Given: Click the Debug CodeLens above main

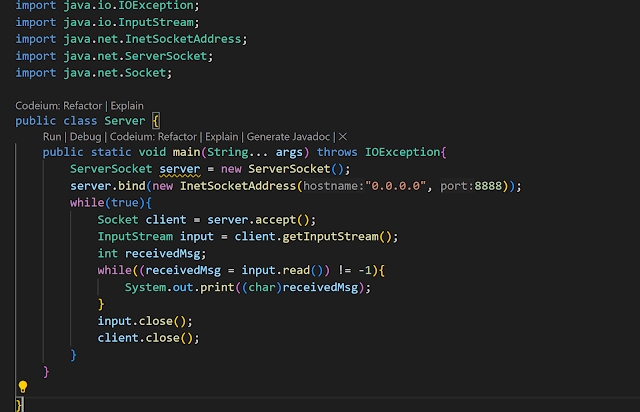Looking at the screenshot, I should click(x=85, y=137).
